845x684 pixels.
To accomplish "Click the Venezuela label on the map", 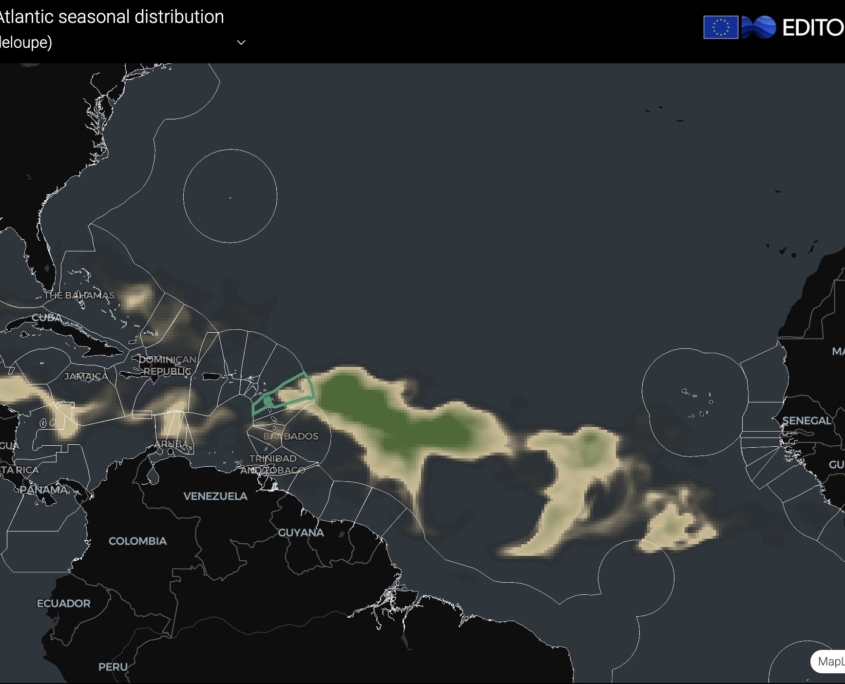I will tap(215, 496).
